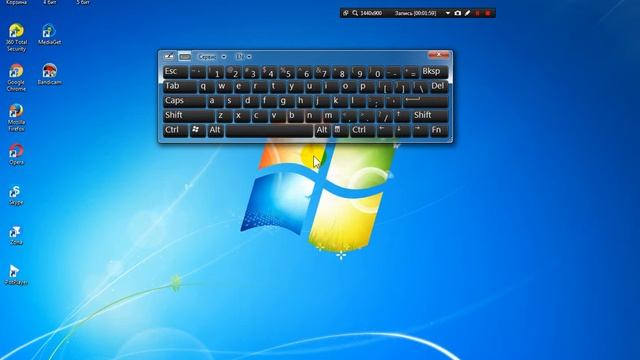Click the semicolon key
640x360 pixels.
375,101
